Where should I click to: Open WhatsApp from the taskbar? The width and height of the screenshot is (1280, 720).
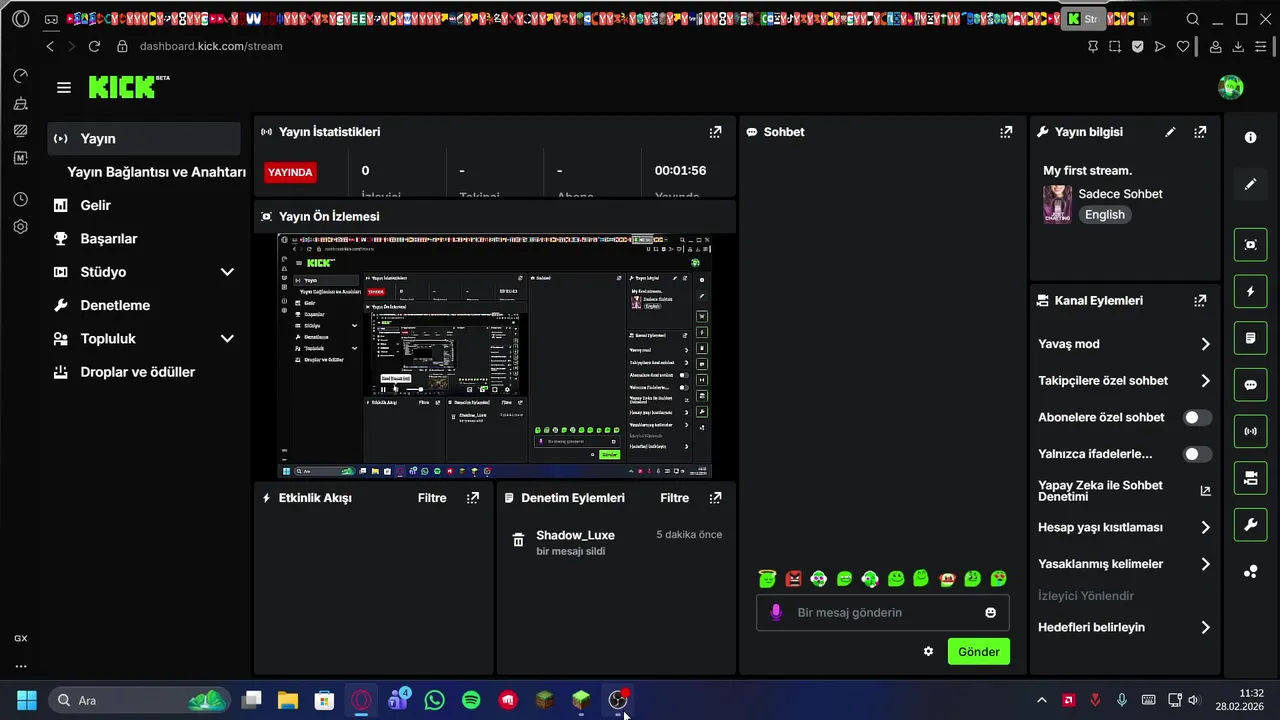coord(434,700)
